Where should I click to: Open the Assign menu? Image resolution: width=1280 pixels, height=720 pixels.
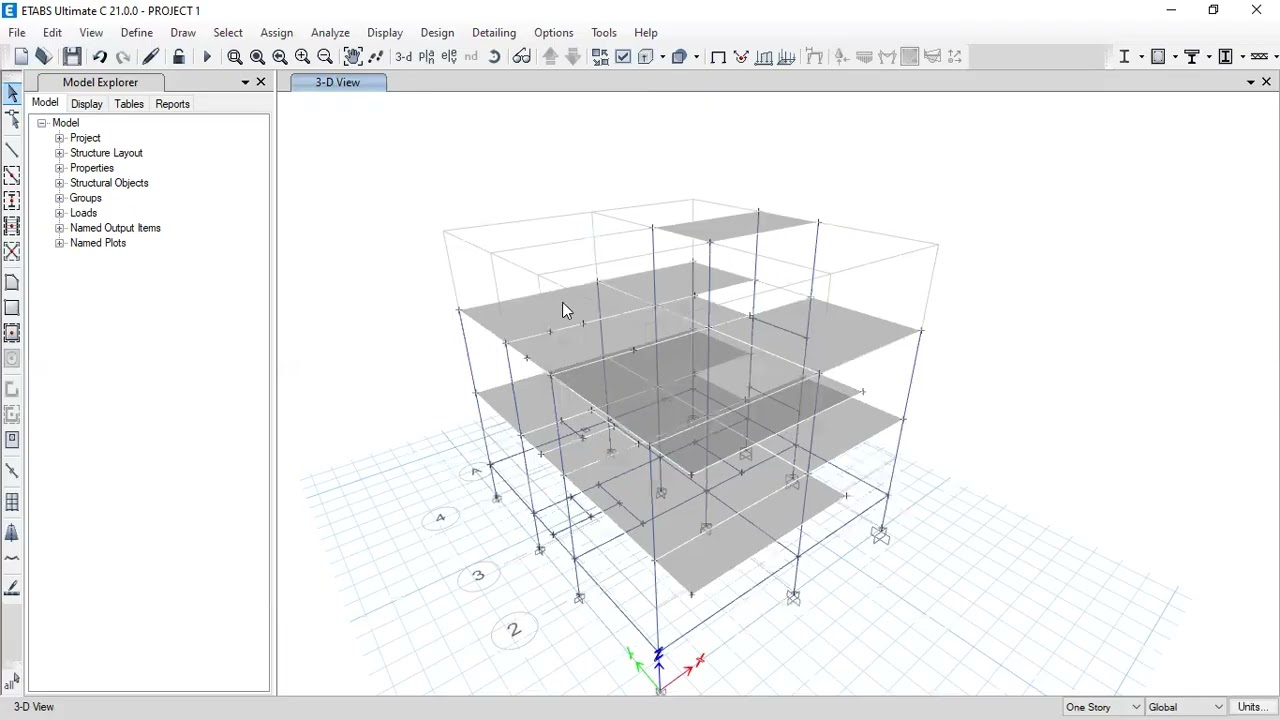coord(276,32)
